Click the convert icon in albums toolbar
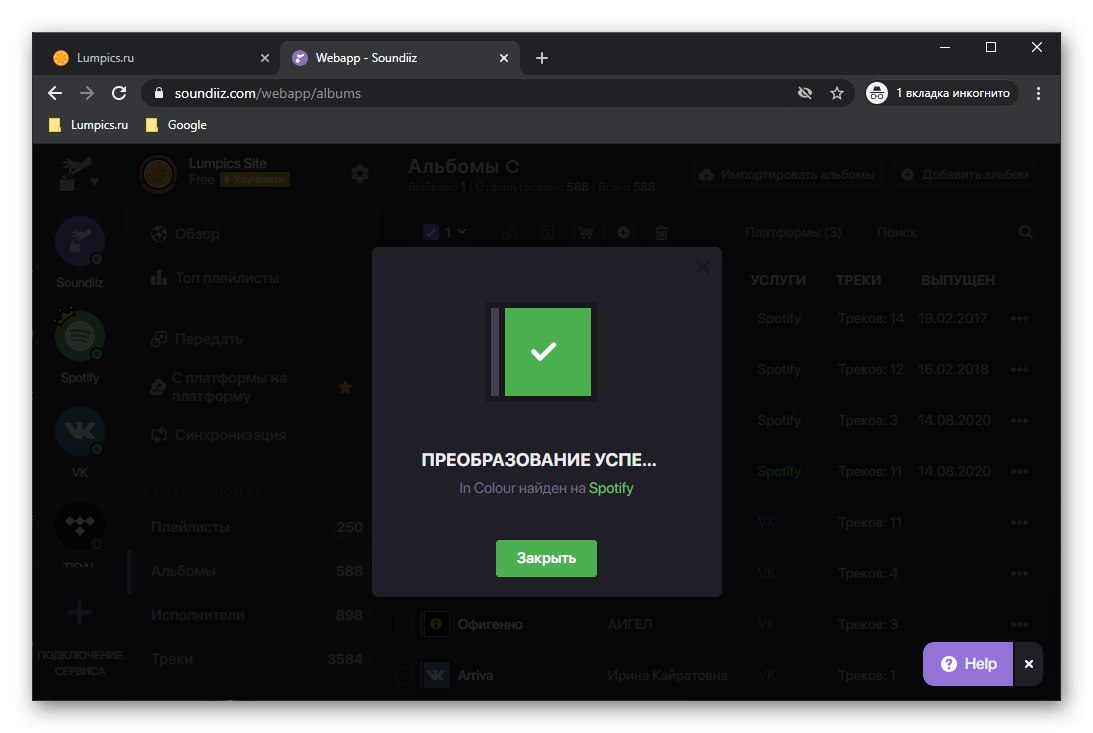Viewport: 1093px width, 733px height. [510, 233]
